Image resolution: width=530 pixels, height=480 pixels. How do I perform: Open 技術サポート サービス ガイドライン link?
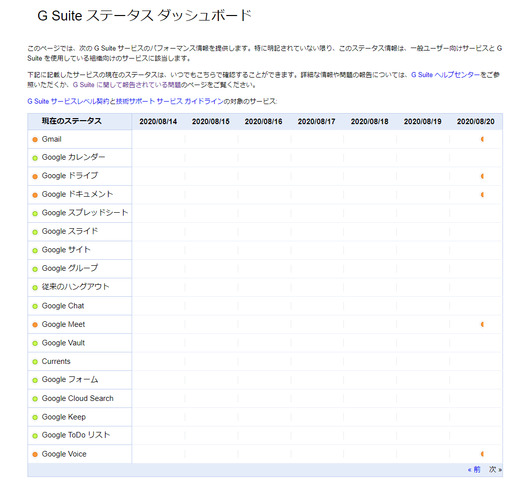(x=169, y=101)
